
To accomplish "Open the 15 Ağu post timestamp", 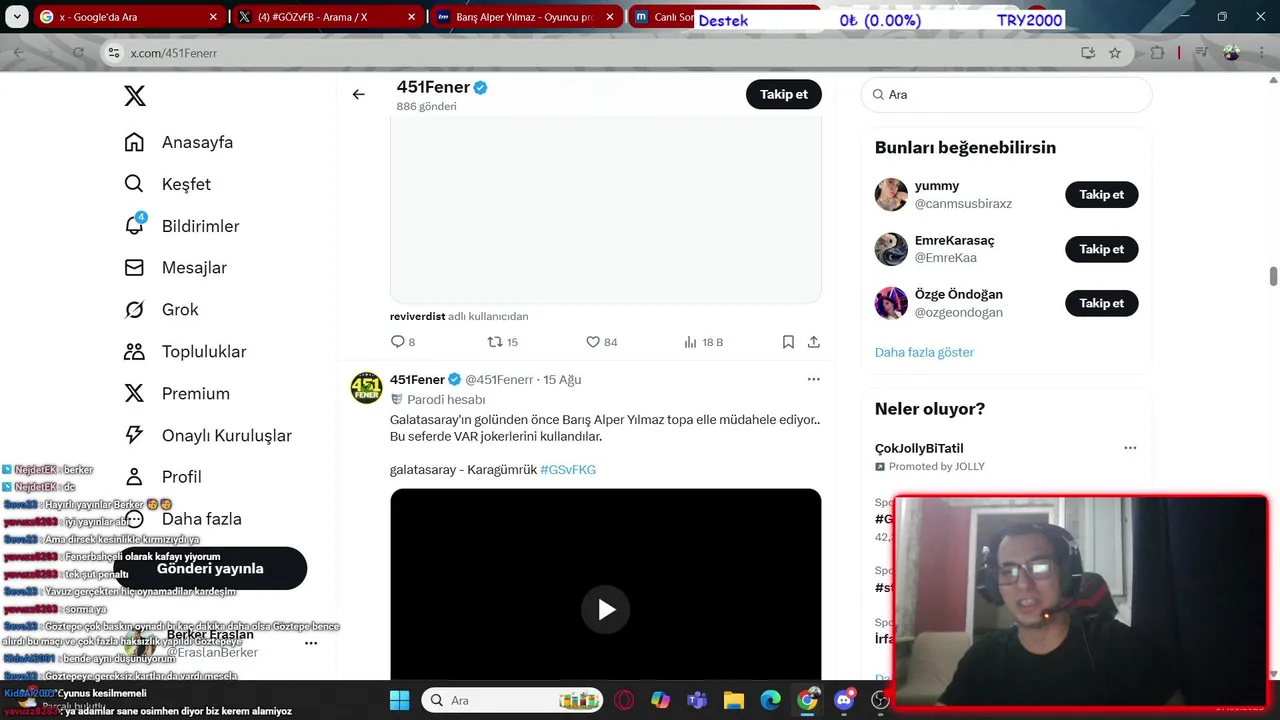I will pyautogui.click(x=562, y=379).
